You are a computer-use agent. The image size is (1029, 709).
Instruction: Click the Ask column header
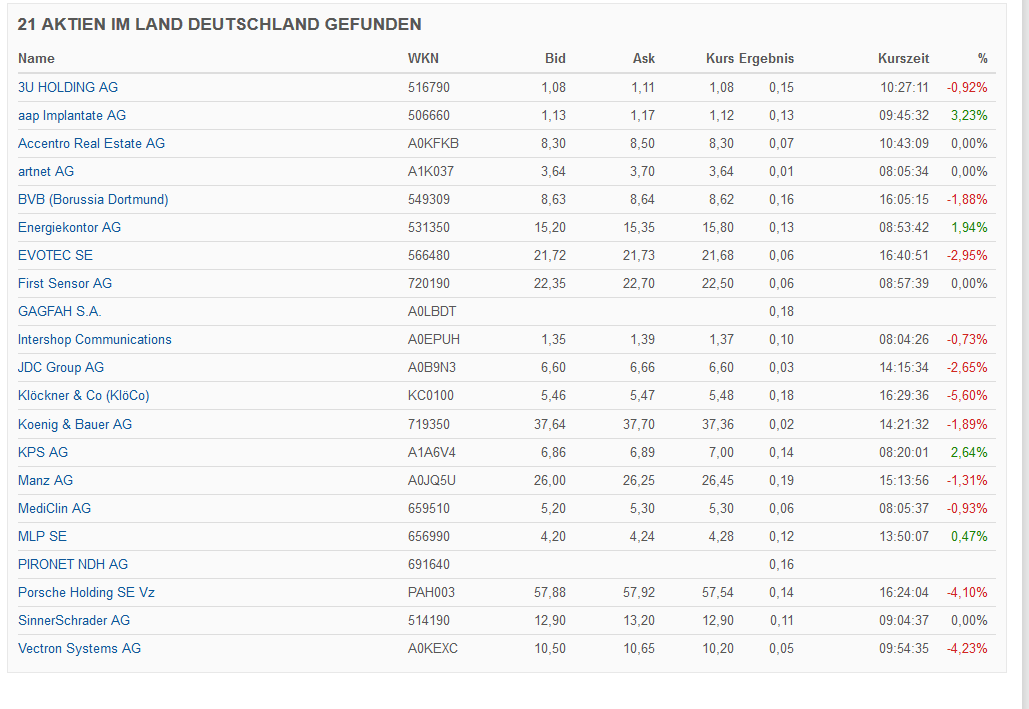tap(644, 58)
